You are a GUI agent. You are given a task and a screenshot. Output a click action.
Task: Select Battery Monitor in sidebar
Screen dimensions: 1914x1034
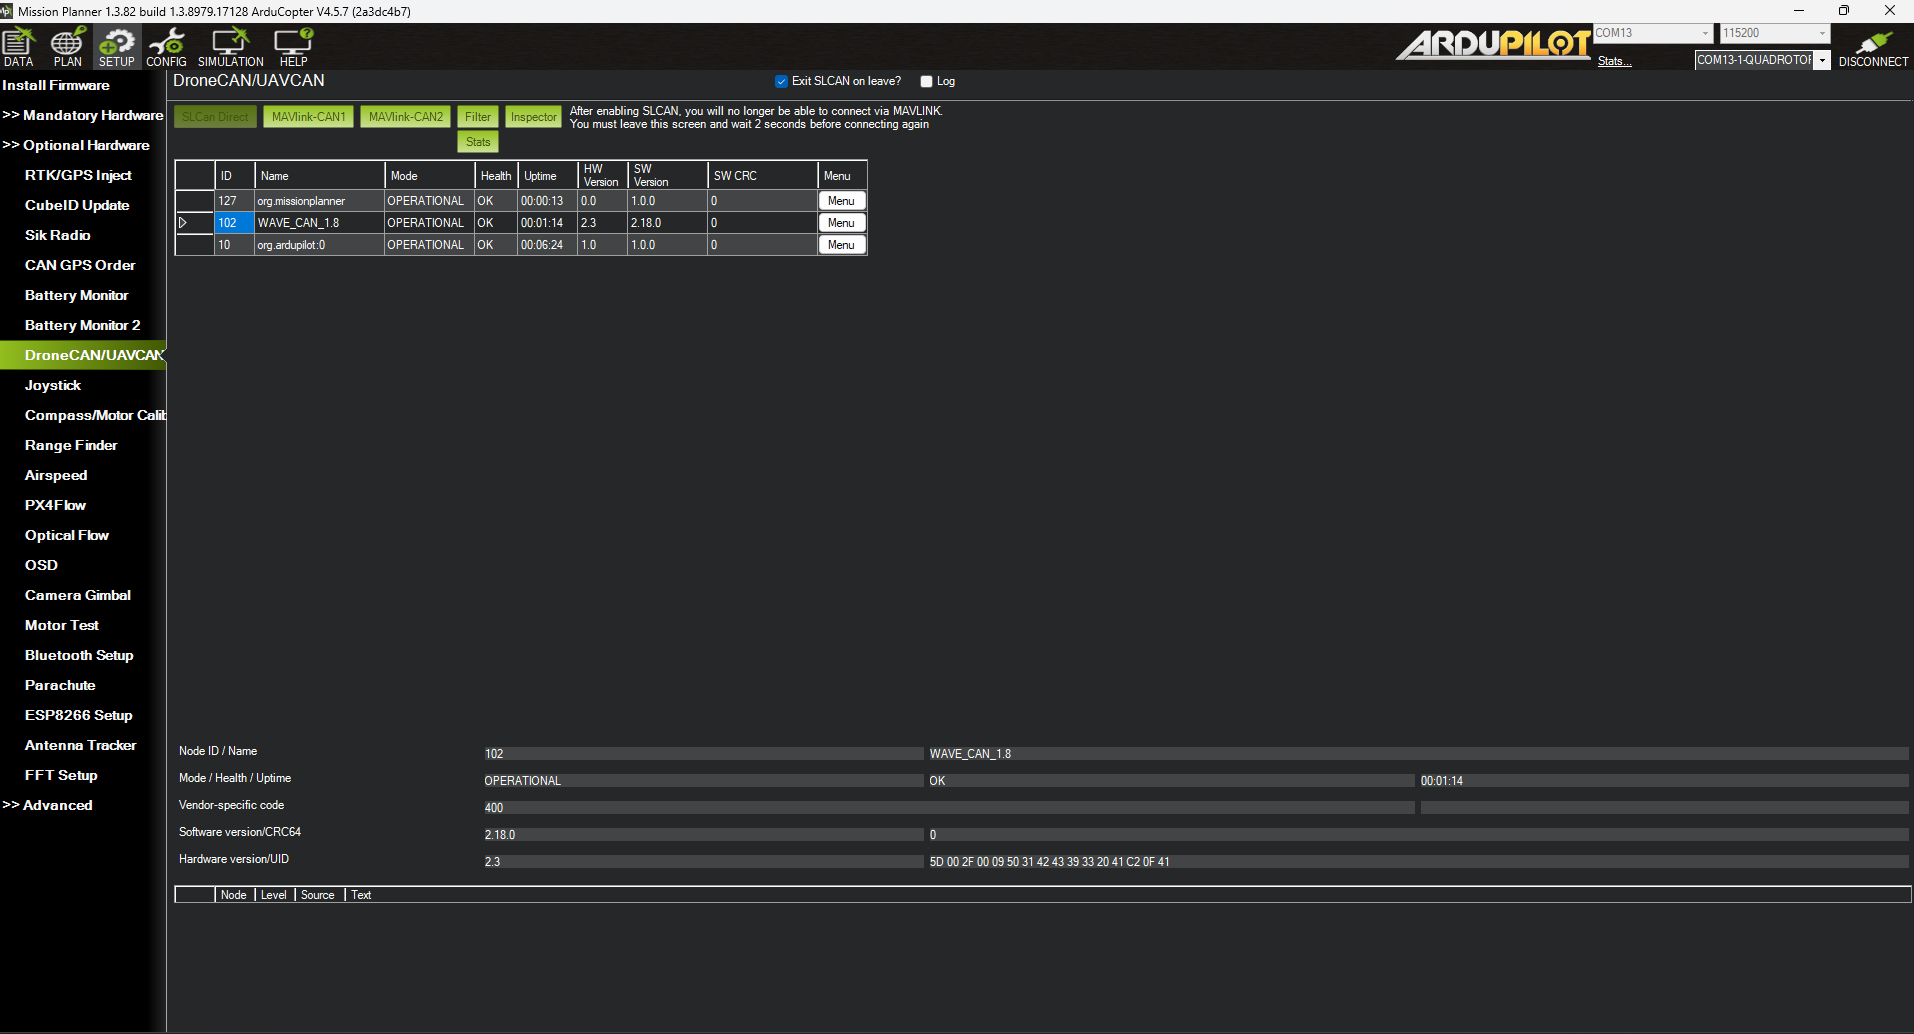(76, 295)
